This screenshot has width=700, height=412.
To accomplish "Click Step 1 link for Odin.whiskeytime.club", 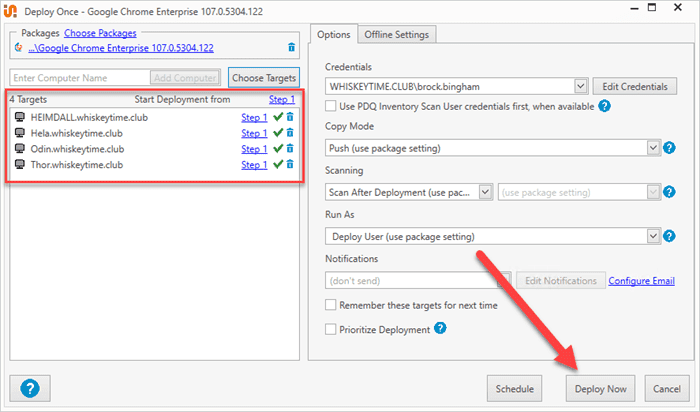I will click(254, 149).
